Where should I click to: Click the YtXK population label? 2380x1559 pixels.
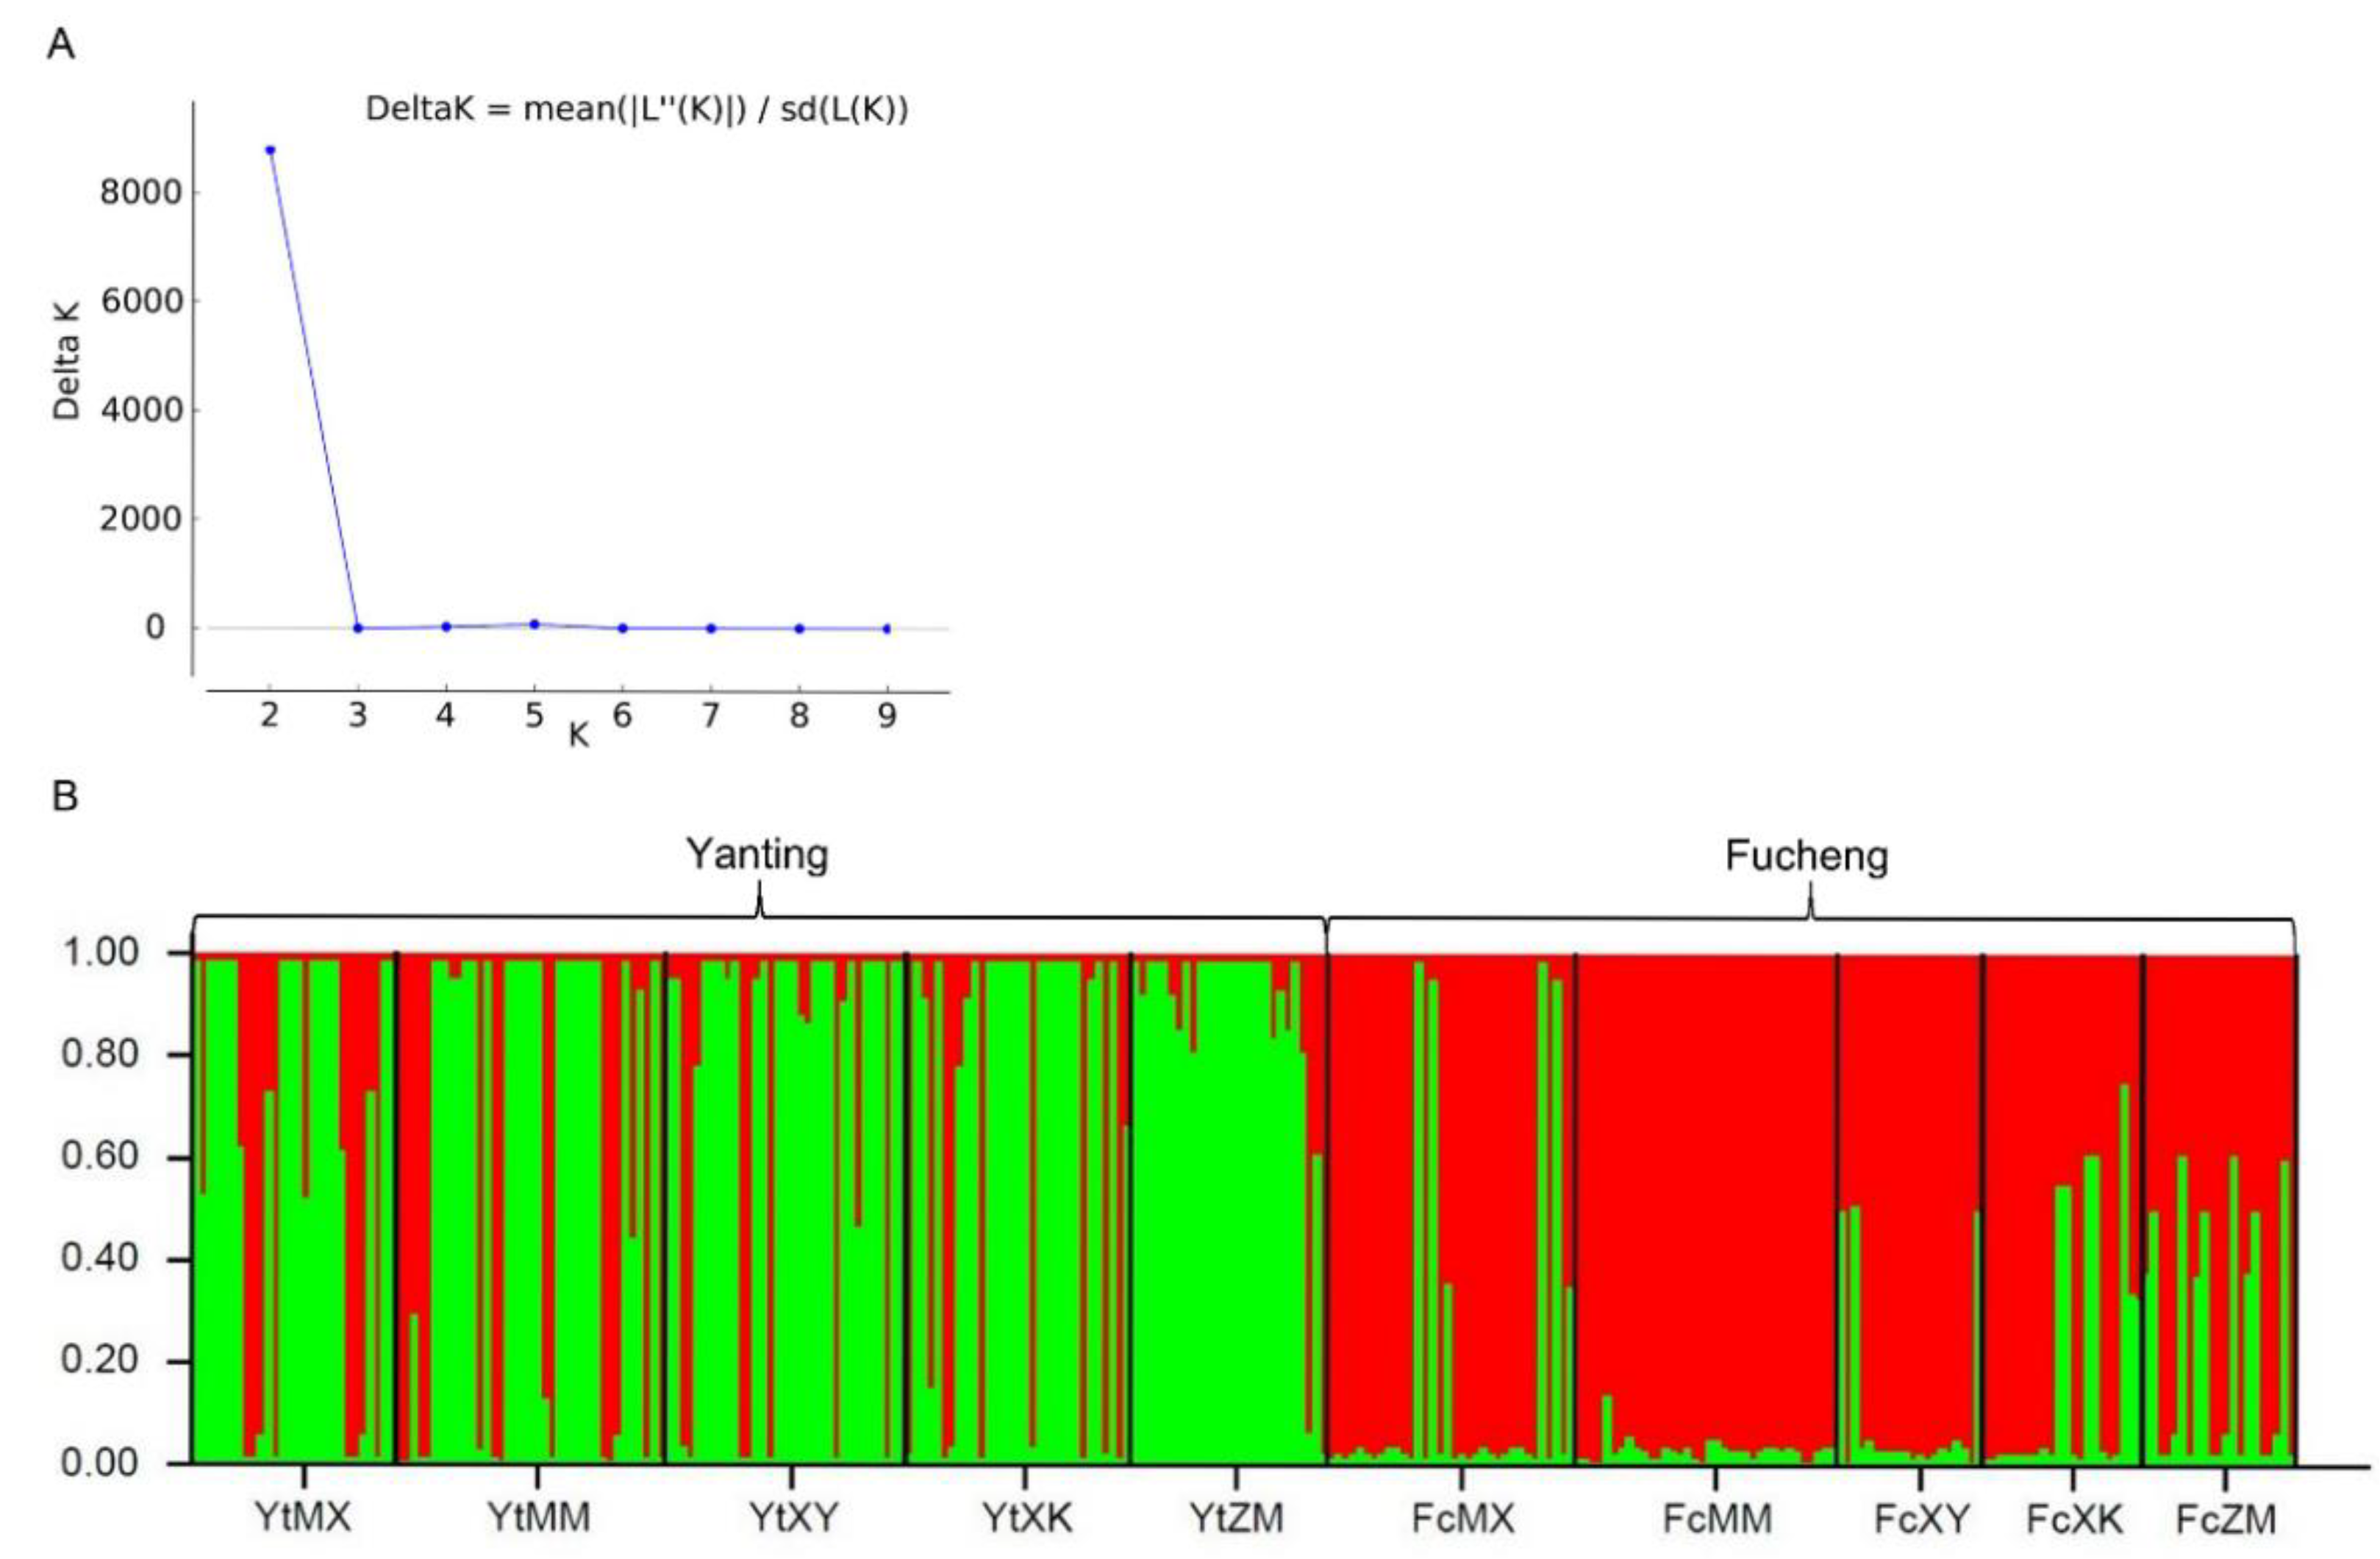coord(1027,1518)
